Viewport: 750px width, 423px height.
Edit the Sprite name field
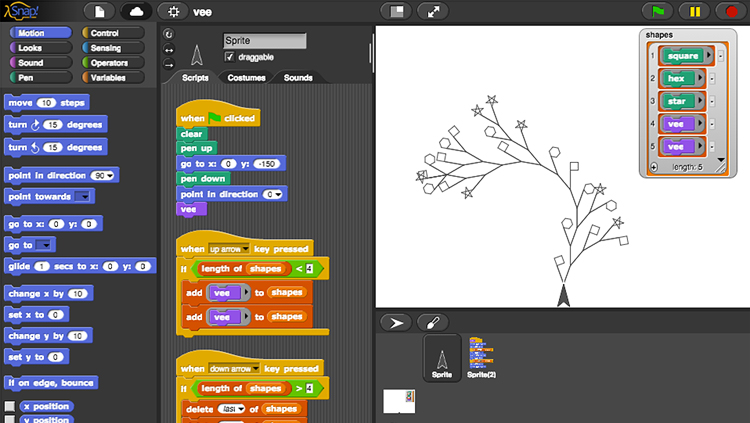coord(265,41)
